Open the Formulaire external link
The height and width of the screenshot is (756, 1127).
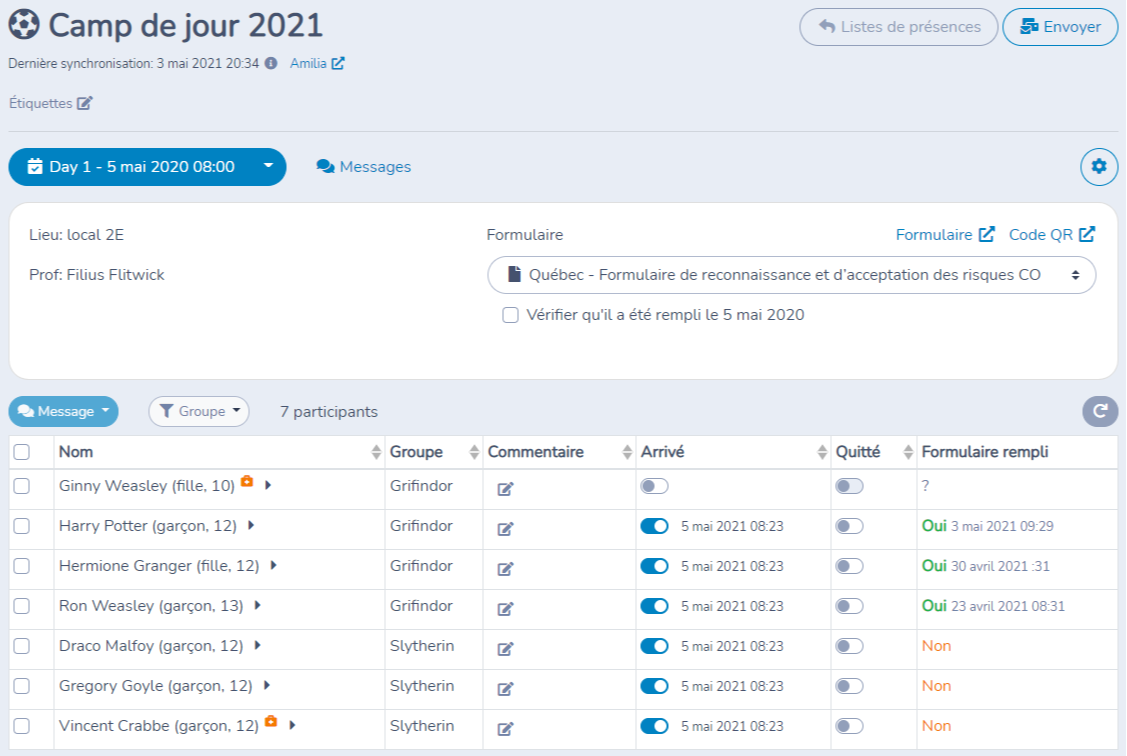pyautogui.click(x=944, y=235)
